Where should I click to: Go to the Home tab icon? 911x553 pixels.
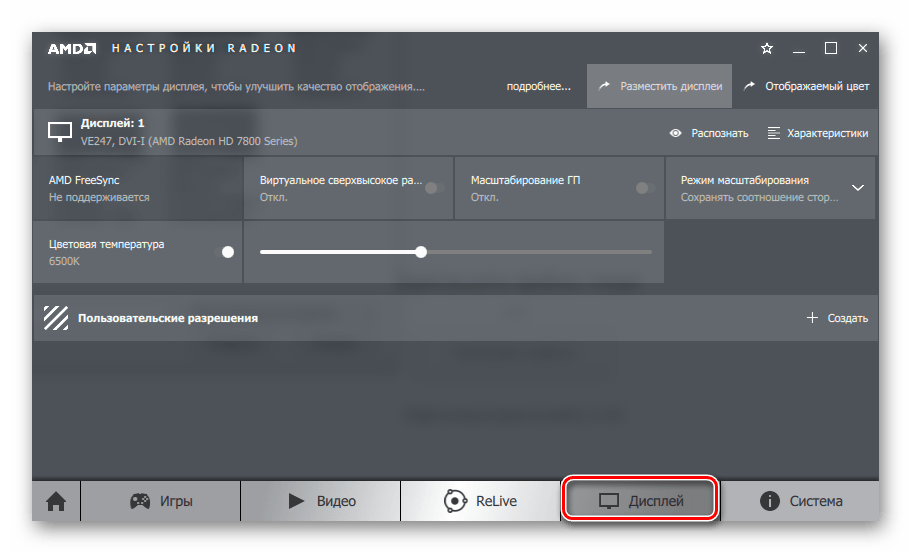(56, 501)
